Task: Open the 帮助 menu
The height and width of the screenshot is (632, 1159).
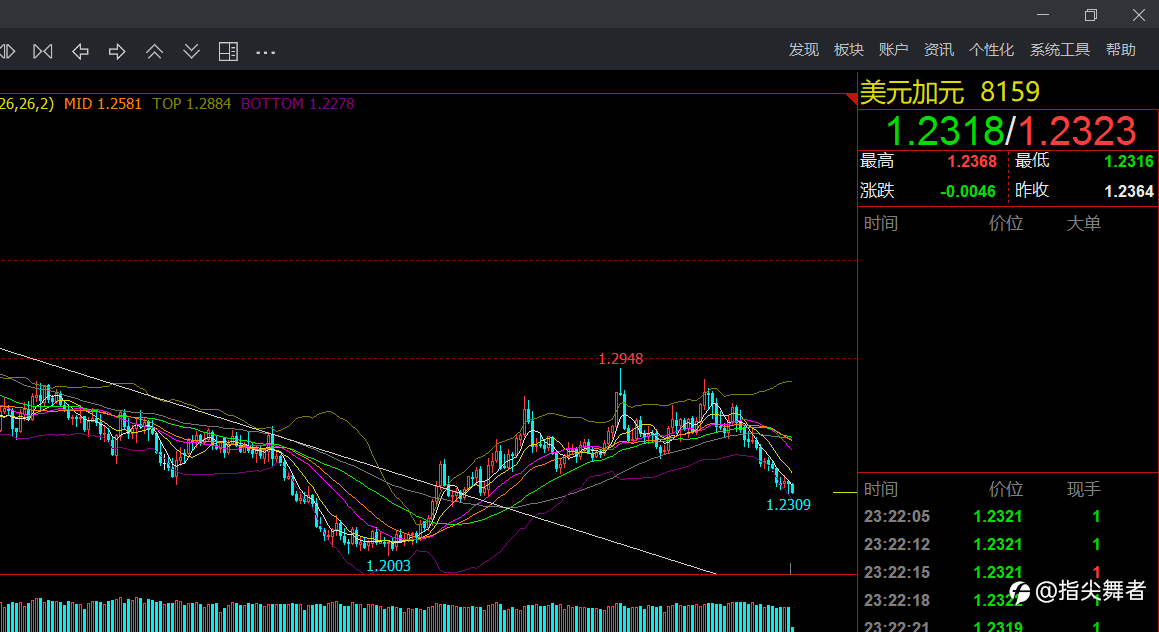Action: pyautogui.click(x=1121, y=50)
